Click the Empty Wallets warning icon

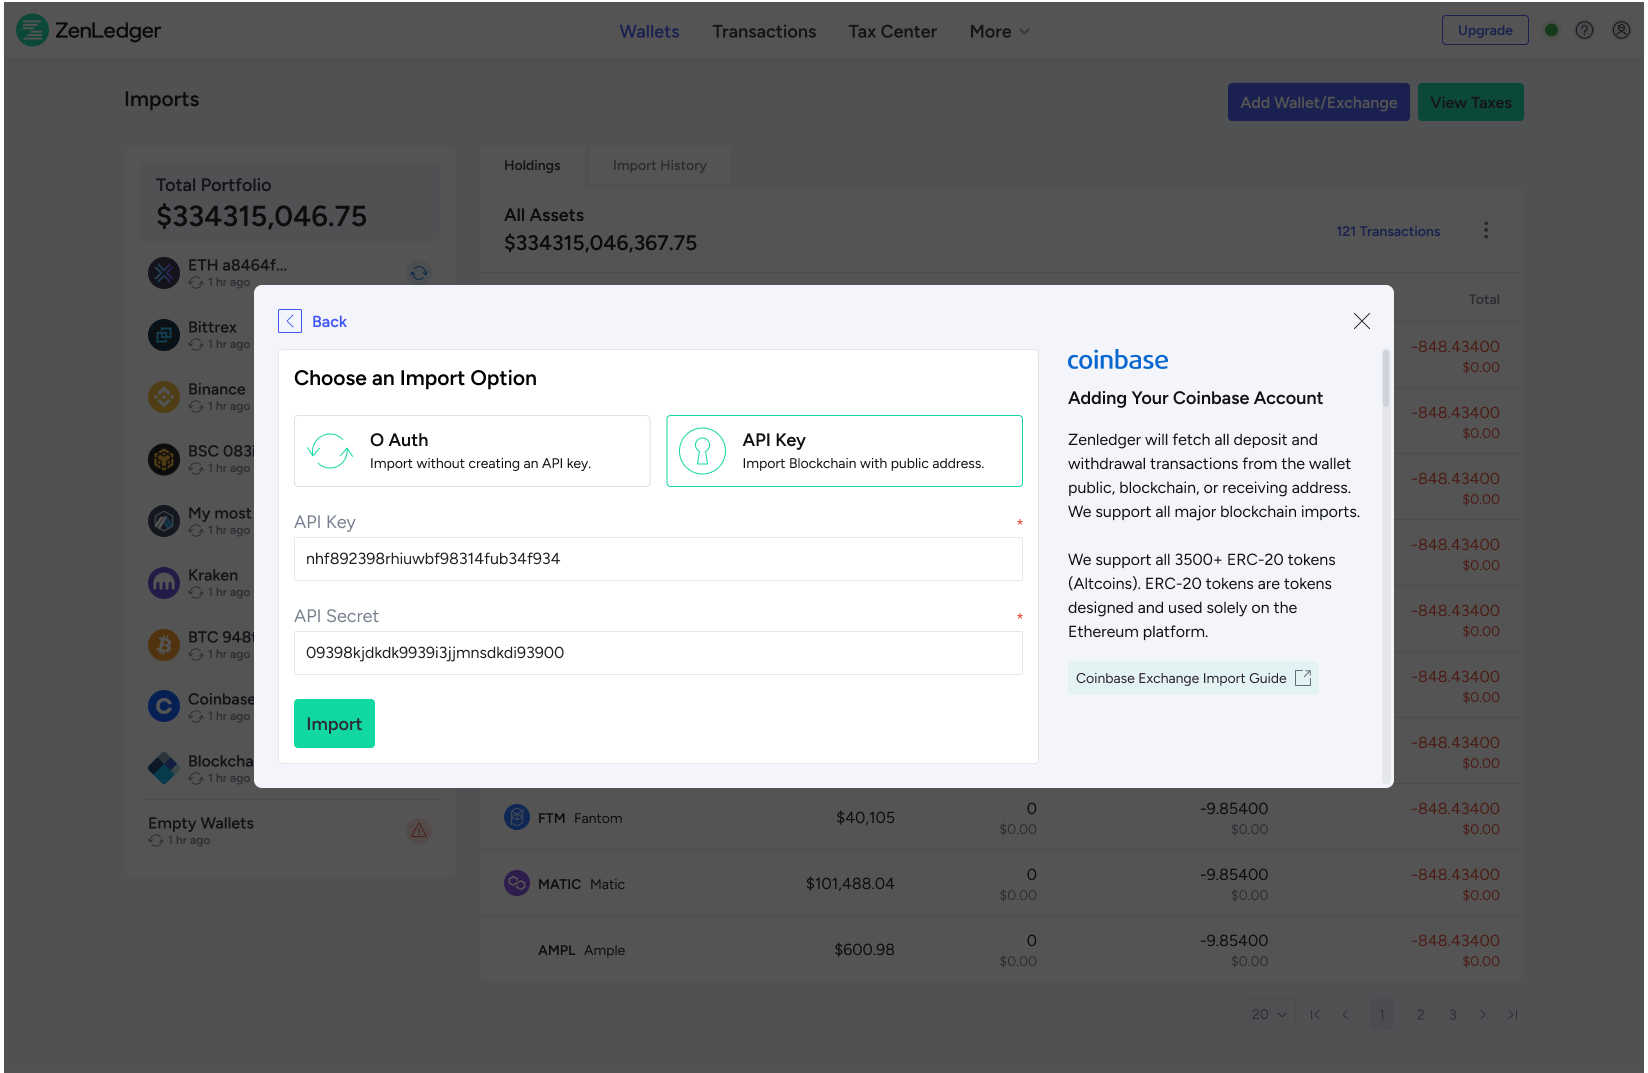pos(419,830)
